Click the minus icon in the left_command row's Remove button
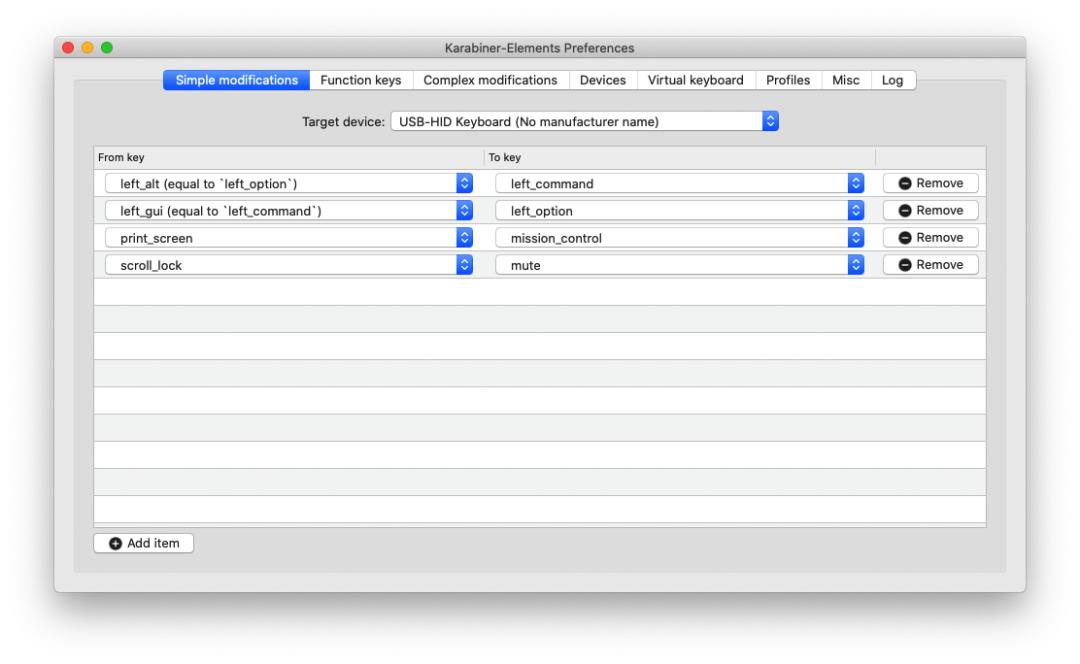This screenshot has height=664, width=1080. 905,183
